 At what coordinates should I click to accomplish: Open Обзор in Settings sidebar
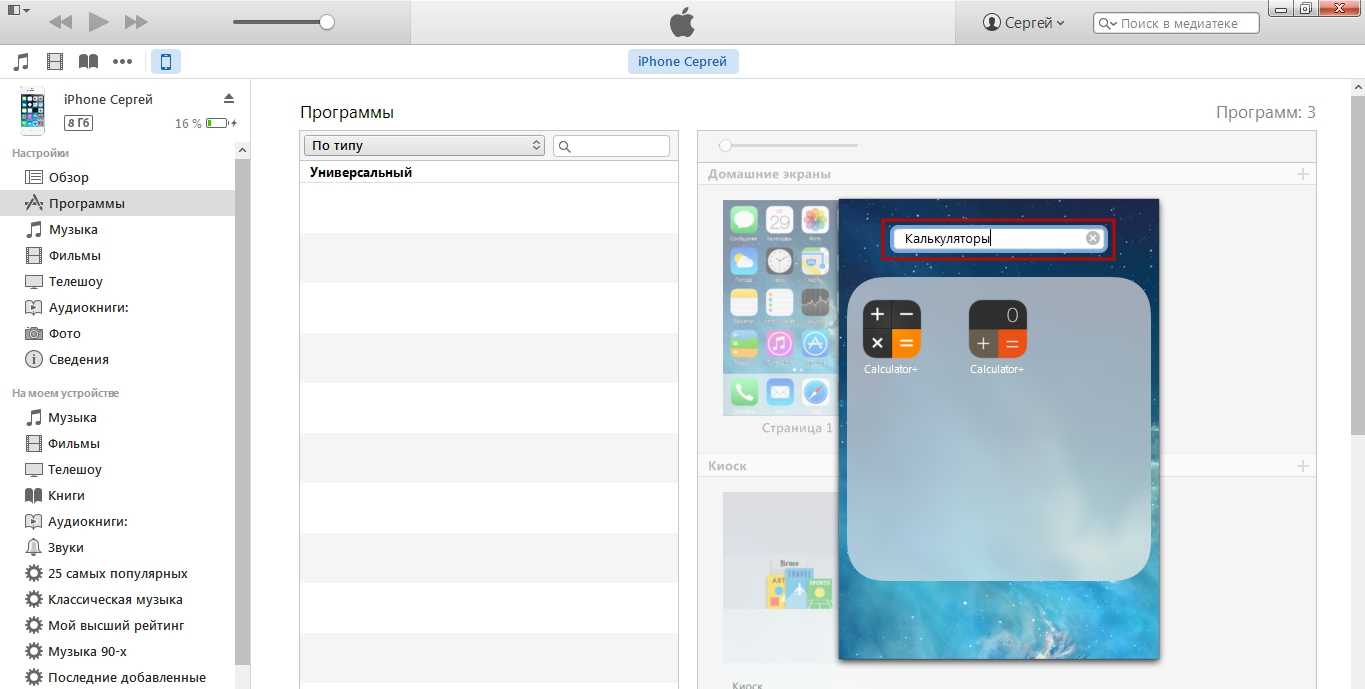(117, 177)
